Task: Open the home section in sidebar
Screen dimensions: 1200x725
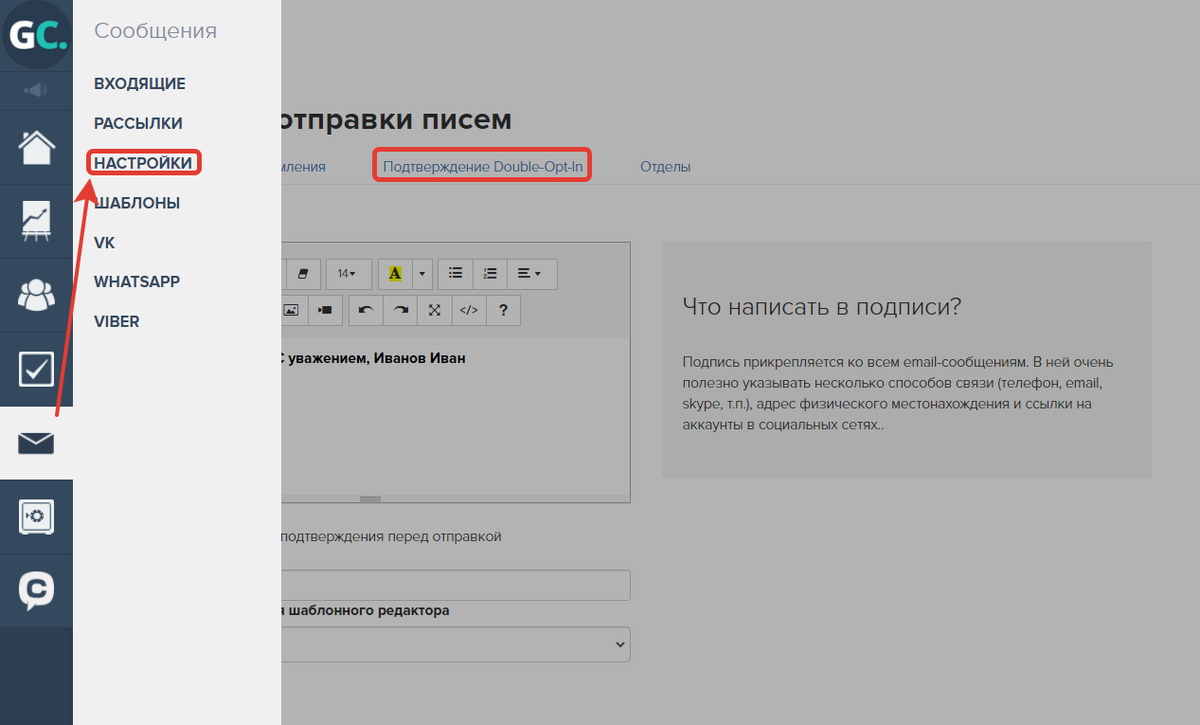Action: pos(36,147)
